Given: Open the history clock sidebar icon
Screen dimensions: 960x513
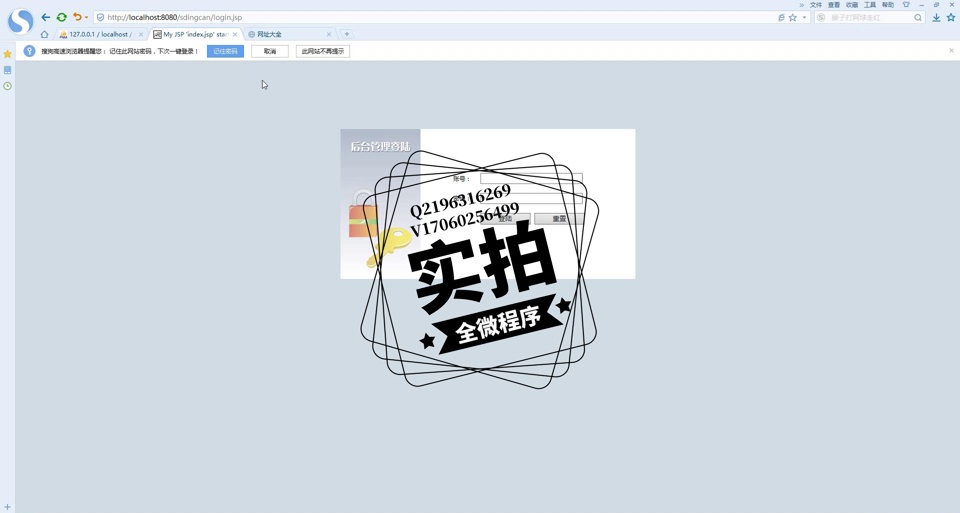Looking at the screenshot, I should click(x=7, y=86).
